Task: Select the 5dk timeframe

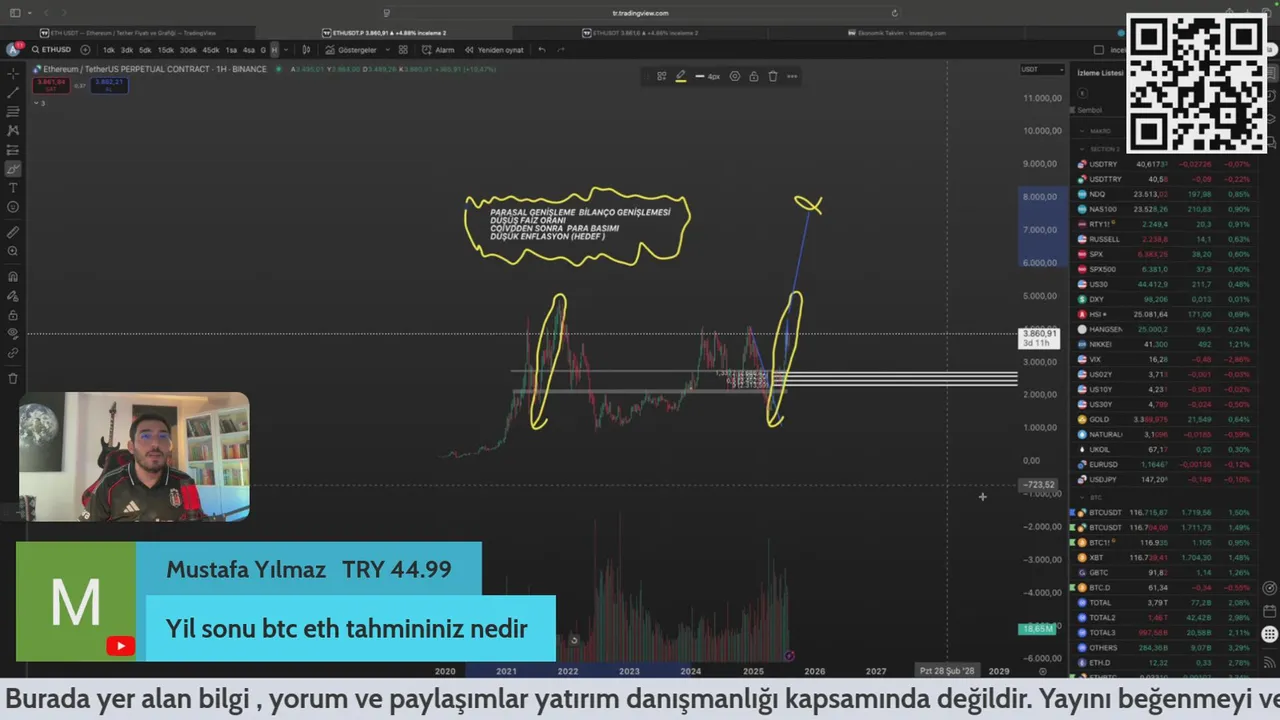Action: point(145,49)
